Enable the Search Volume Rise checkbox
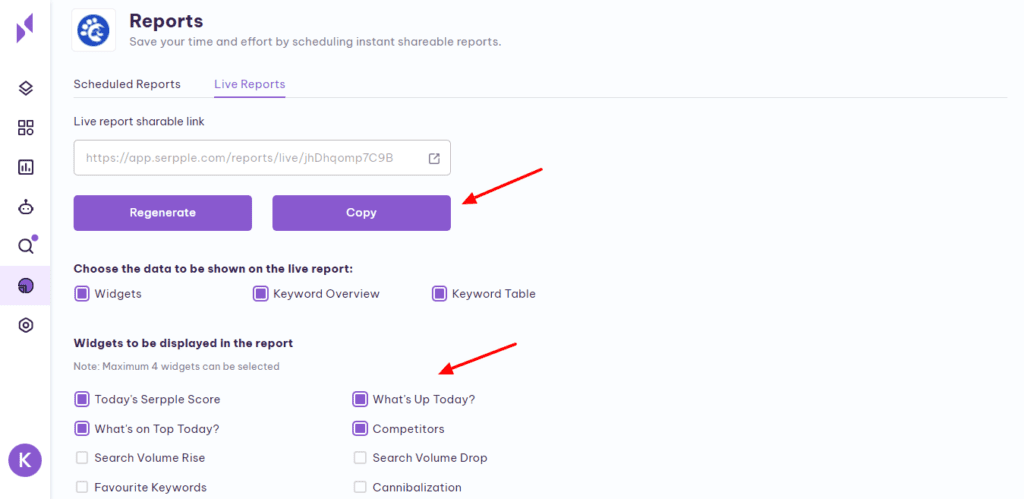1024x499 pixels. [82, 458]
